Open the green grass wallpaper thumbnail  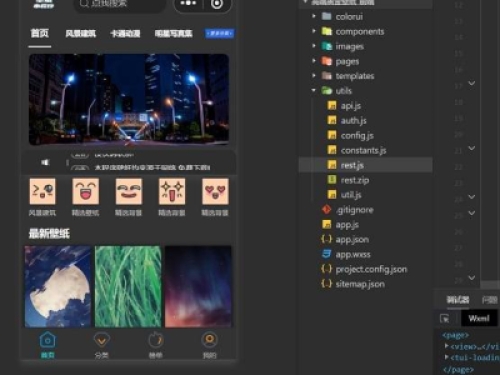tap(128, 286)
